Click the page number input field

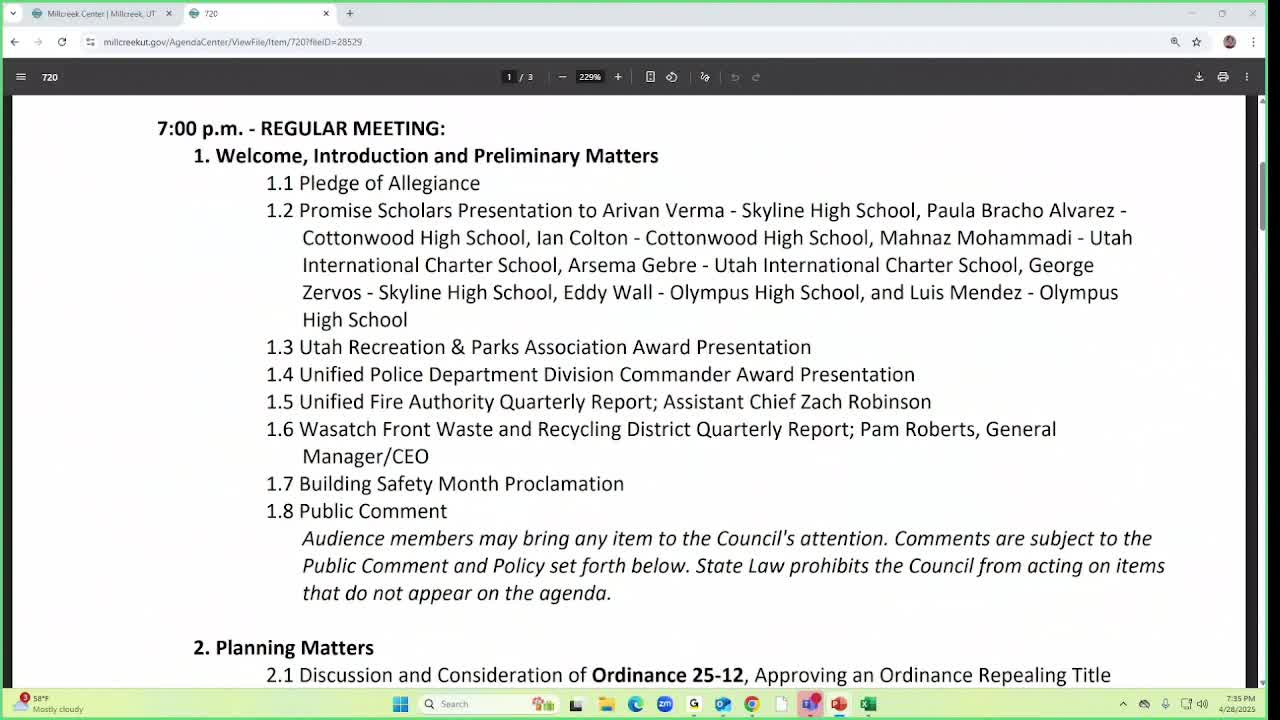point(509,77)
